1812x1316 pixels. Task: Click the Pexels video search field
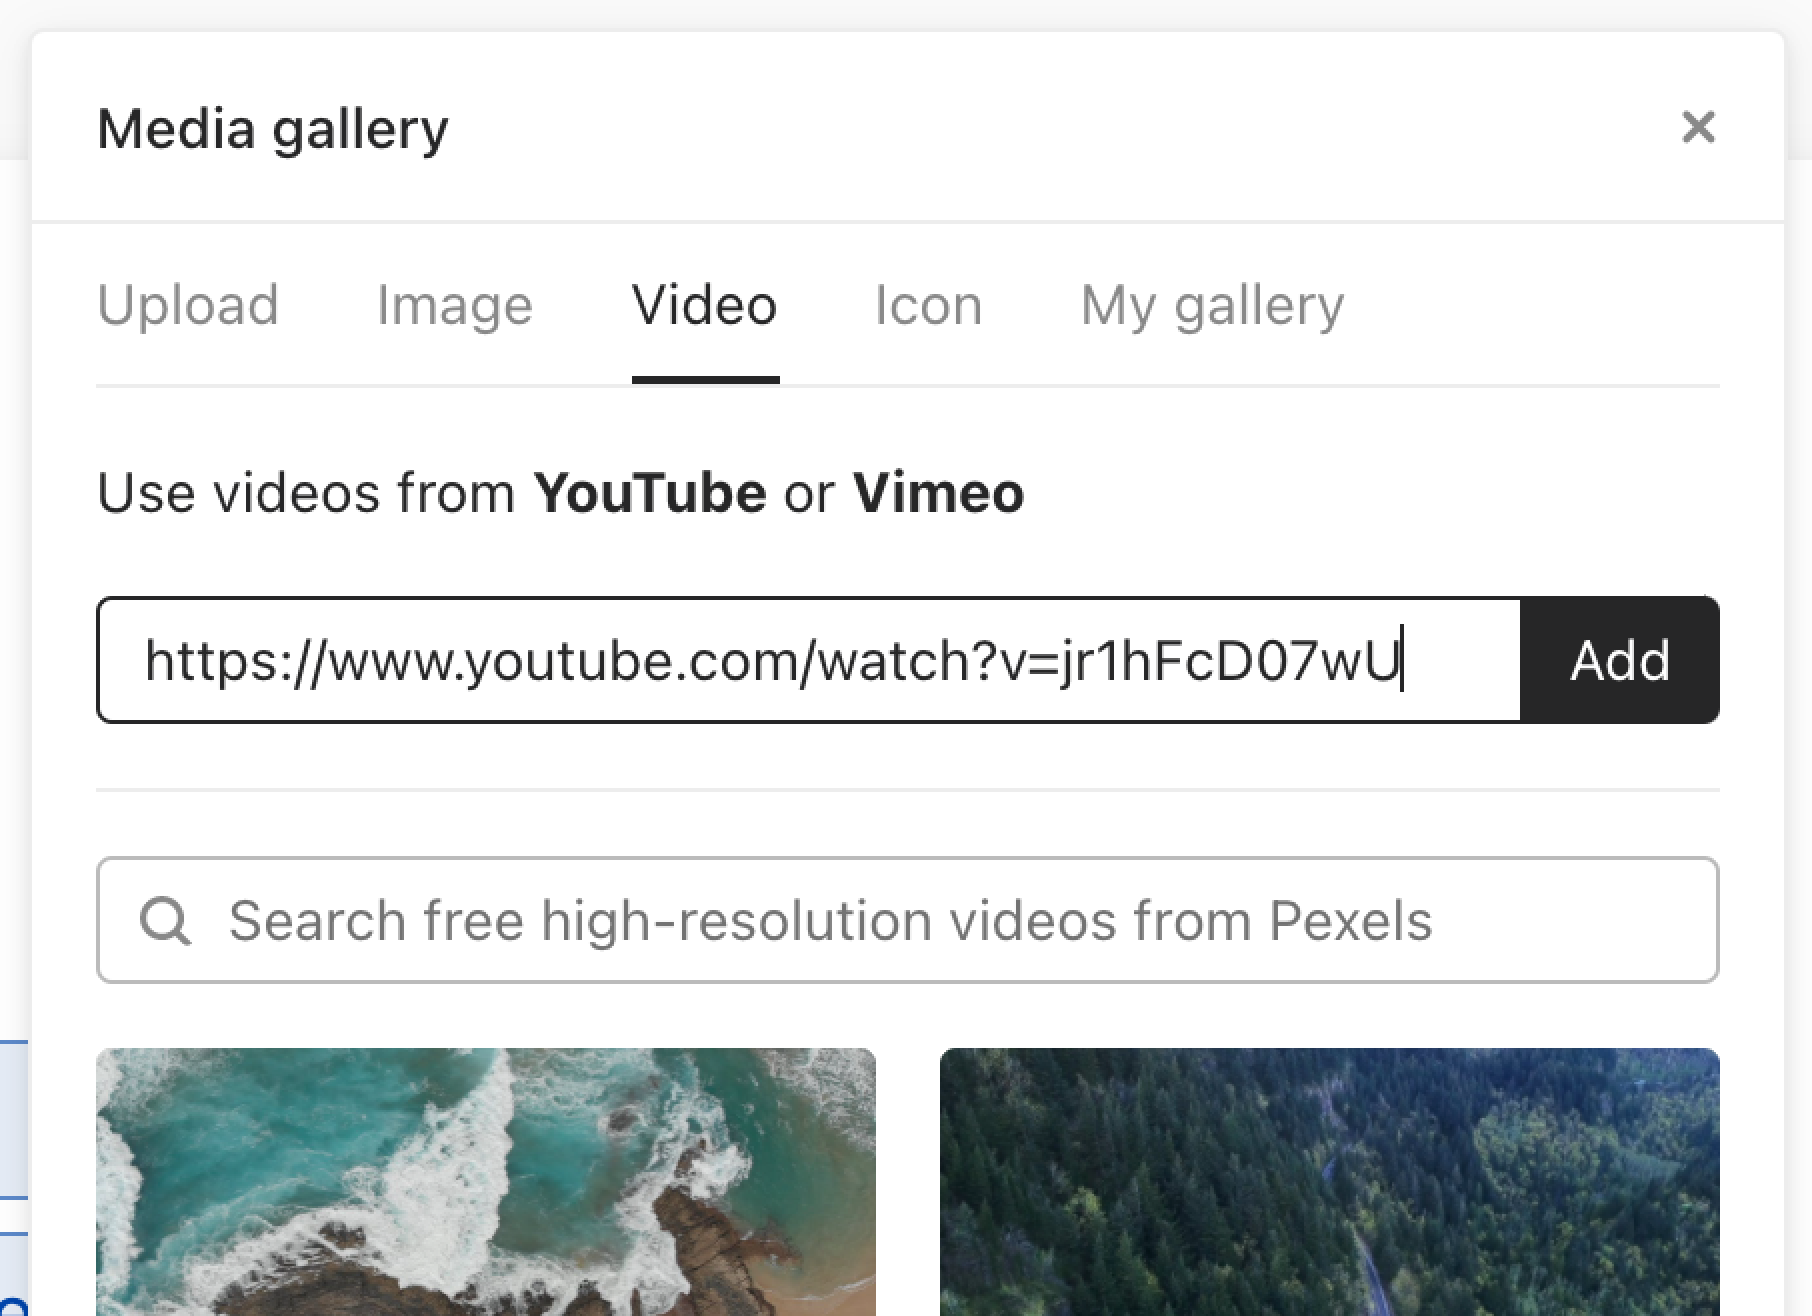pyautogui.click(x=830, y=920)
